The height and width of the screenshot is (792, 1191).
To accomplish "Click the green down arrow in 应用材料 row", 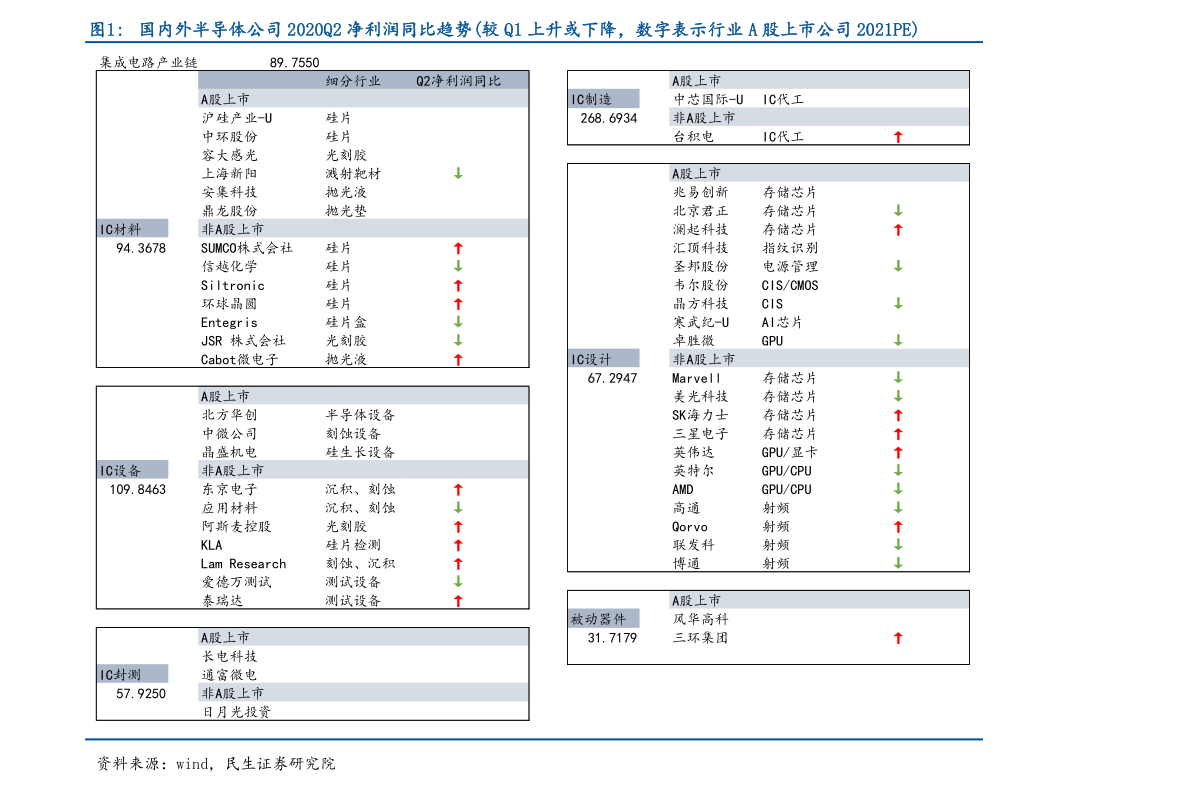I will pos(458,507).
